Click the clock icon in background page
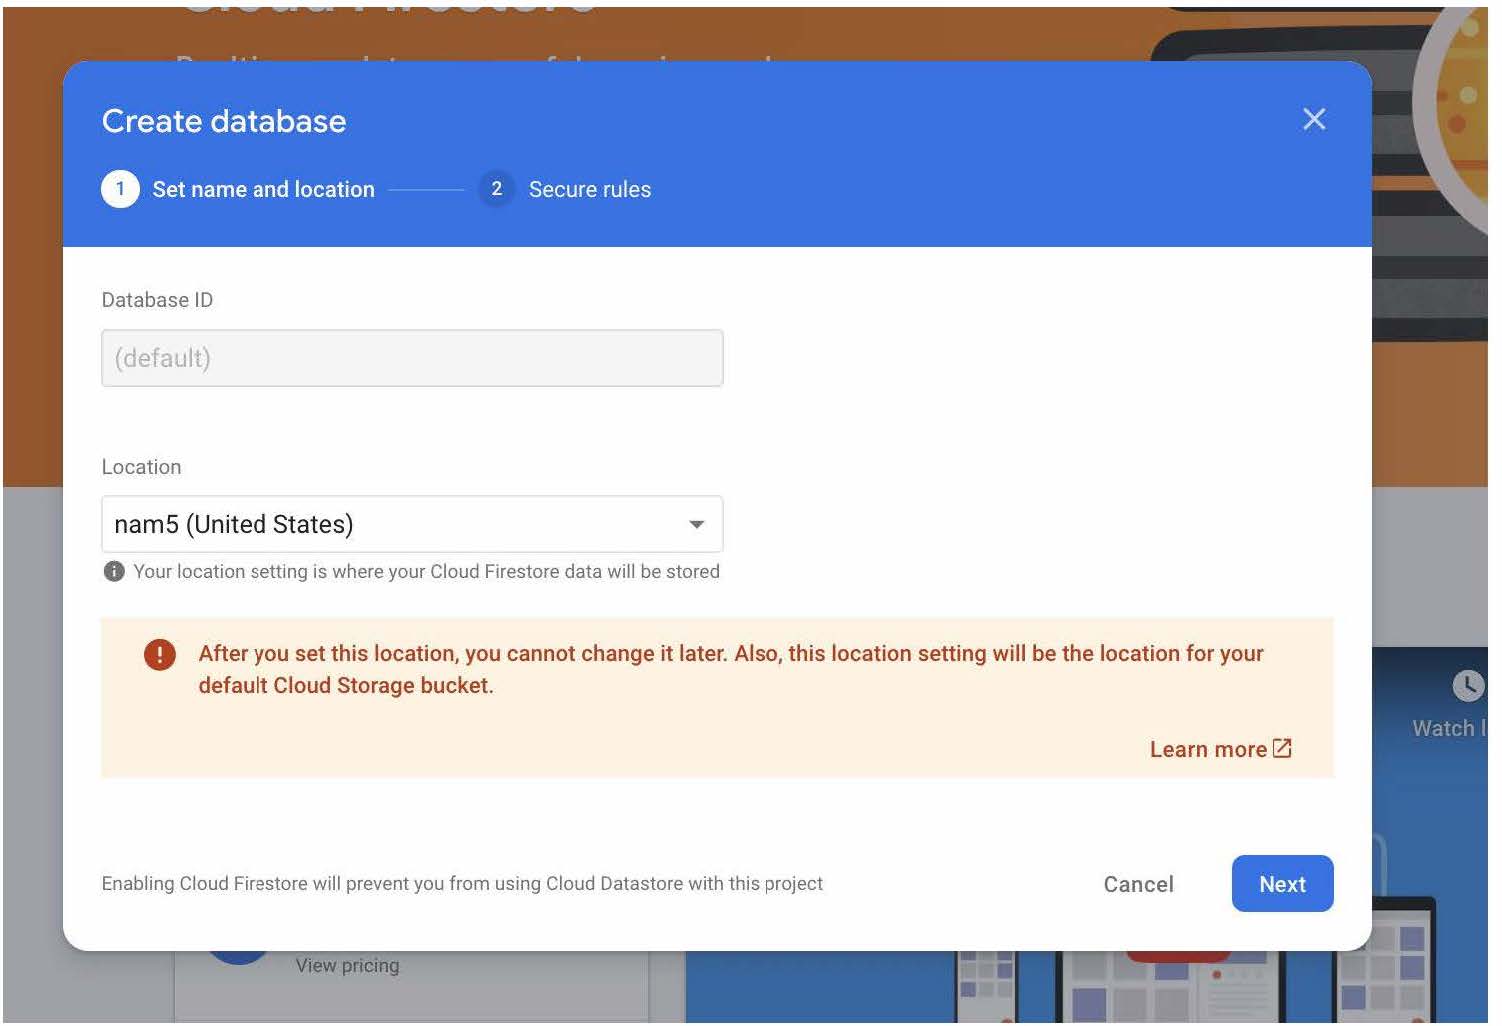 (x=1467, y=686)
